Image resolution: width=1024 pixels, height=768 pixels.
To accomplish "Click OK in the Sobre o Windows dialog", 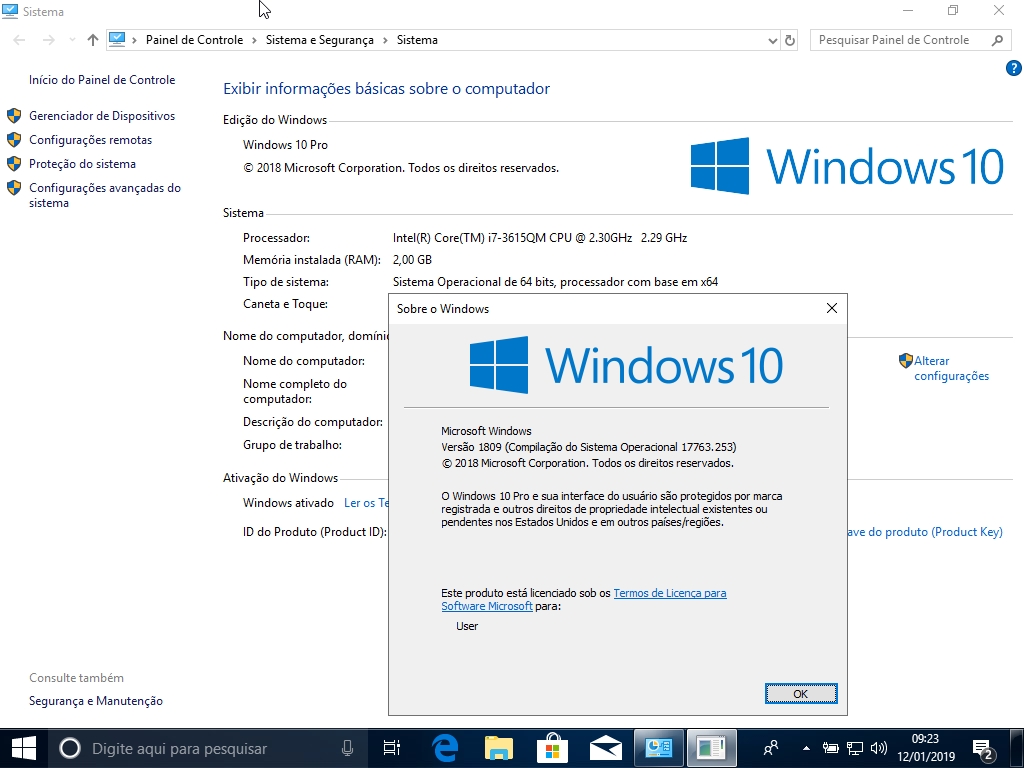I will pos(801,694).
